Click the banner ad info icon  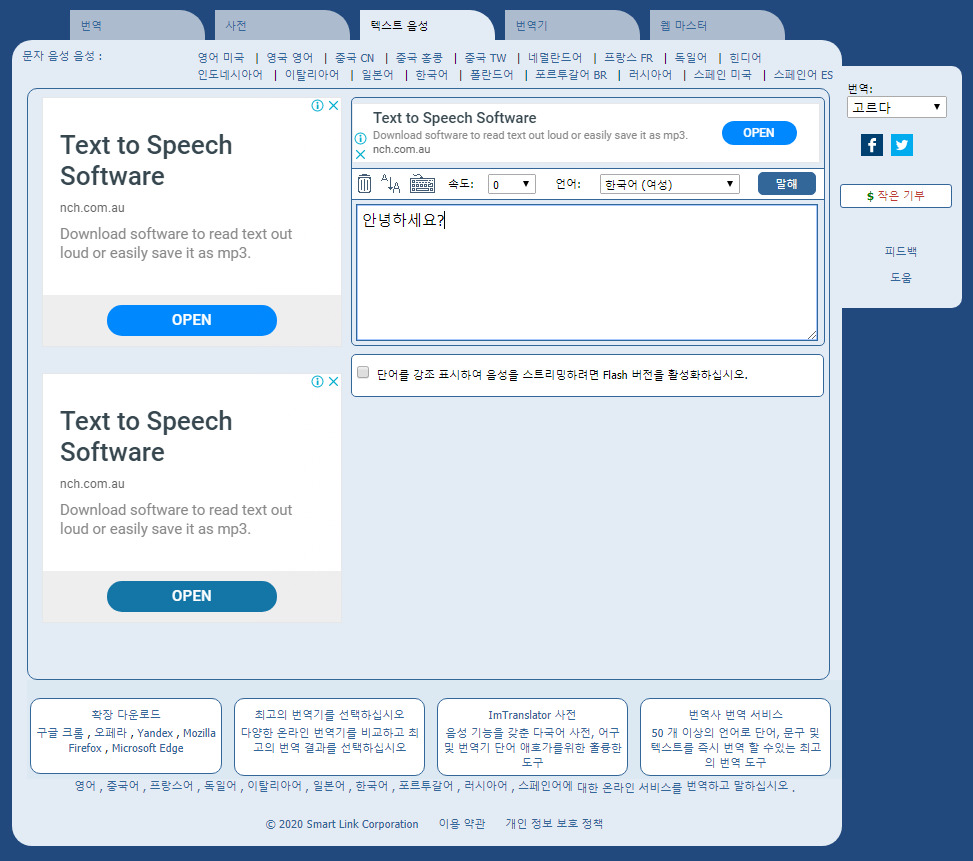pyautogui.click(x=361, y=138)
